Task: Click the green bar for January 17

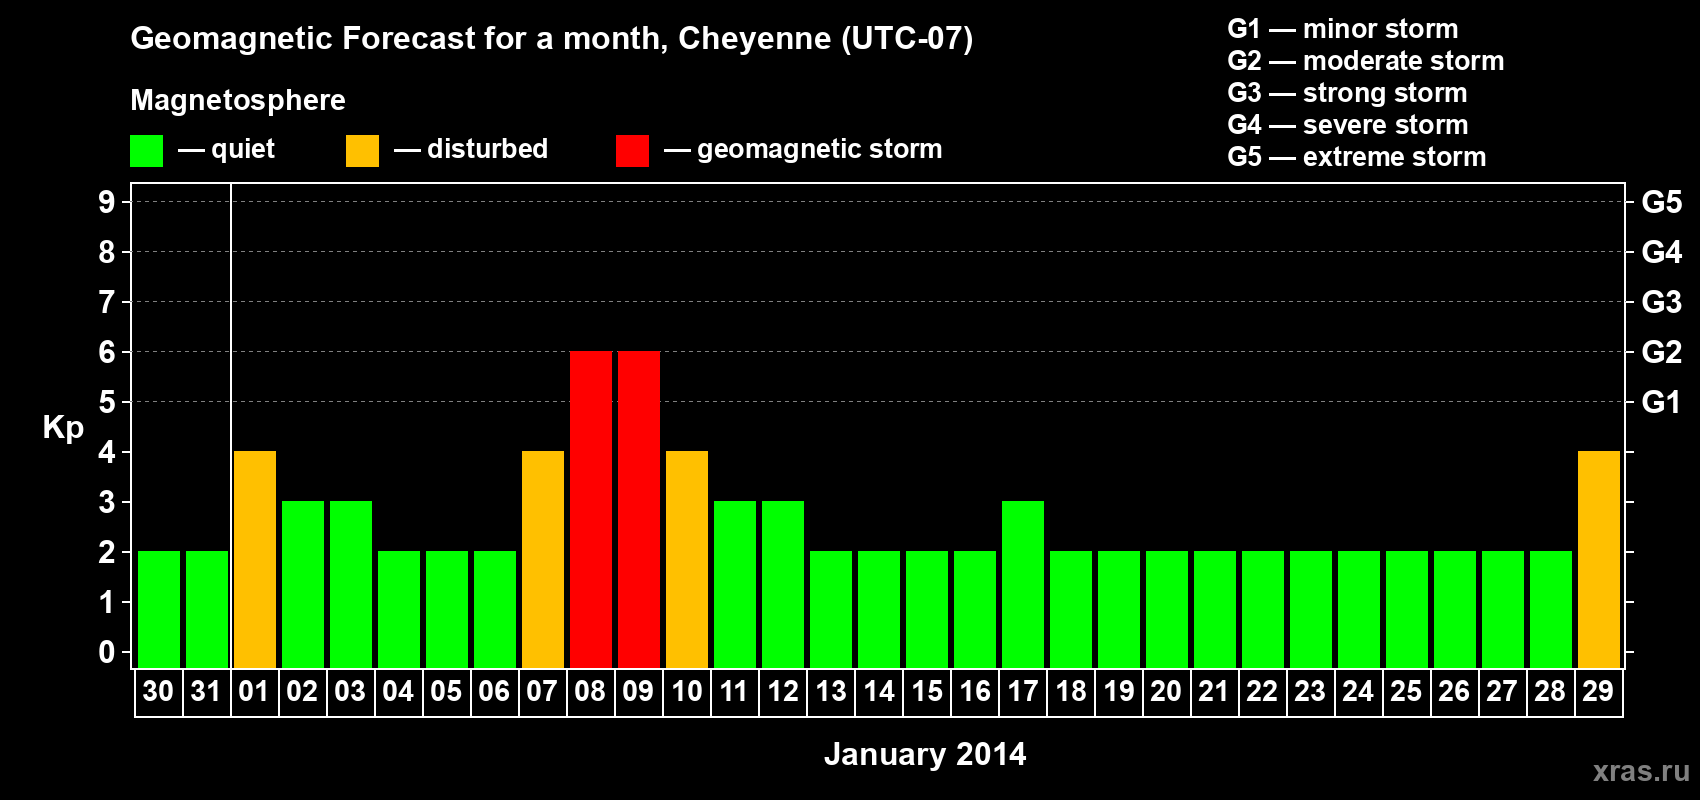Action: 1023,585
